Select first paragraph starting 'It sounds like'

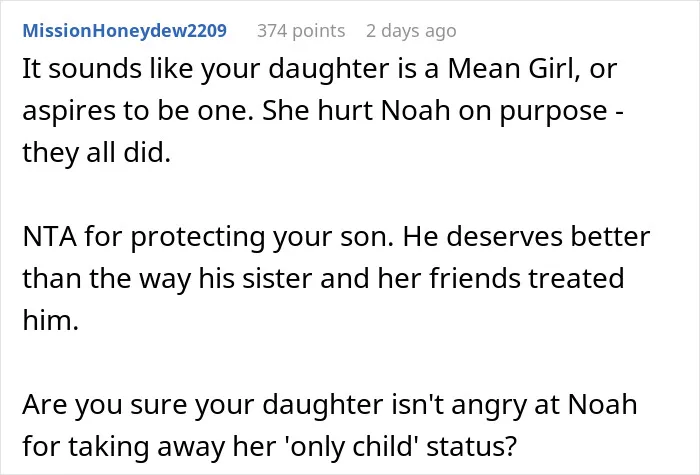click(323, 111)
